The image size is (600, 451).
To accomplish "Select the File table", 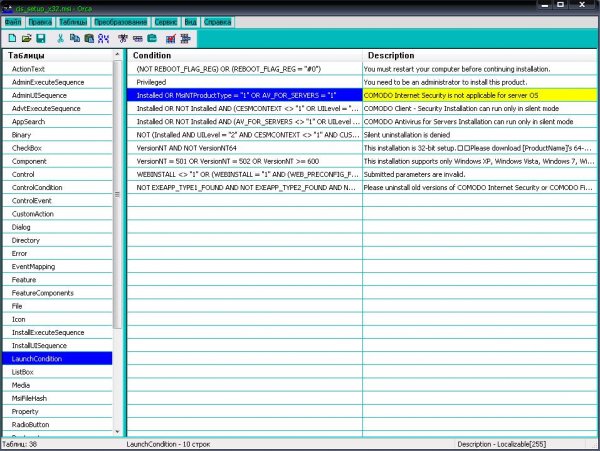I will click(57, 306).
